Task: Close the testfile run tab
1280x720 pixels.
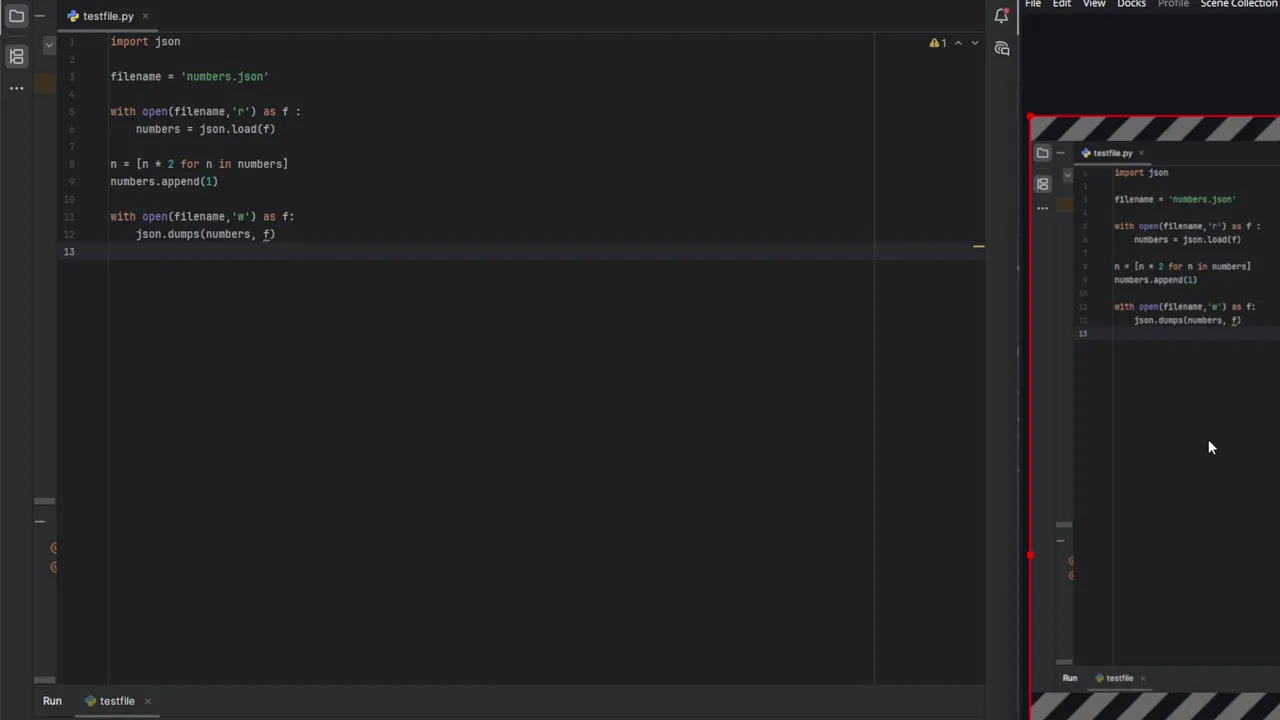Action: (147, 701)
